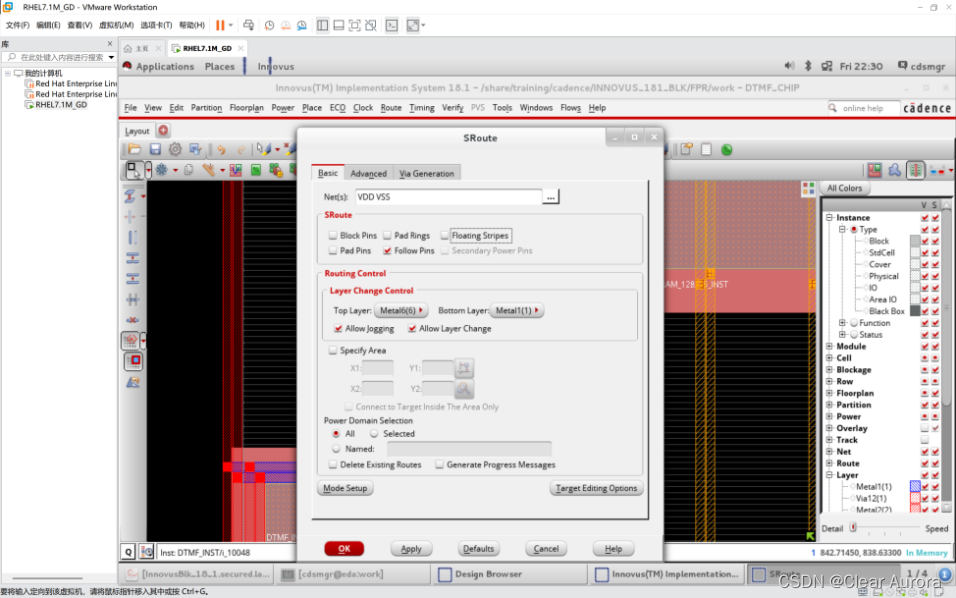This screenshot has width=956, height=598.
Task: Expand the Function tree node
Action: (842, 323)
